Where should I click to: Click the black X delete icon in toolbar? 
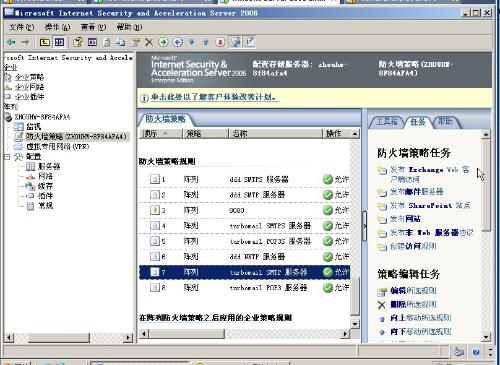click(149, 42)
